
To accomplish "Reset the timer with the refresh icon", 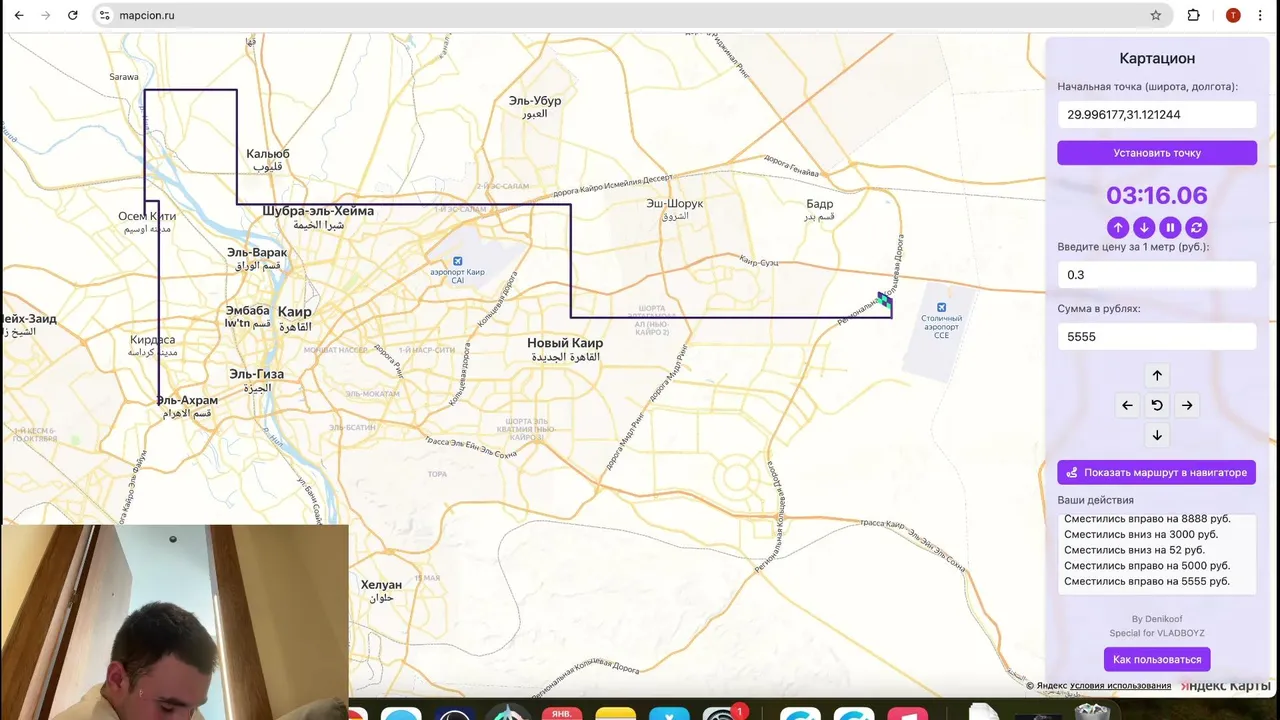I will 1196,227.
